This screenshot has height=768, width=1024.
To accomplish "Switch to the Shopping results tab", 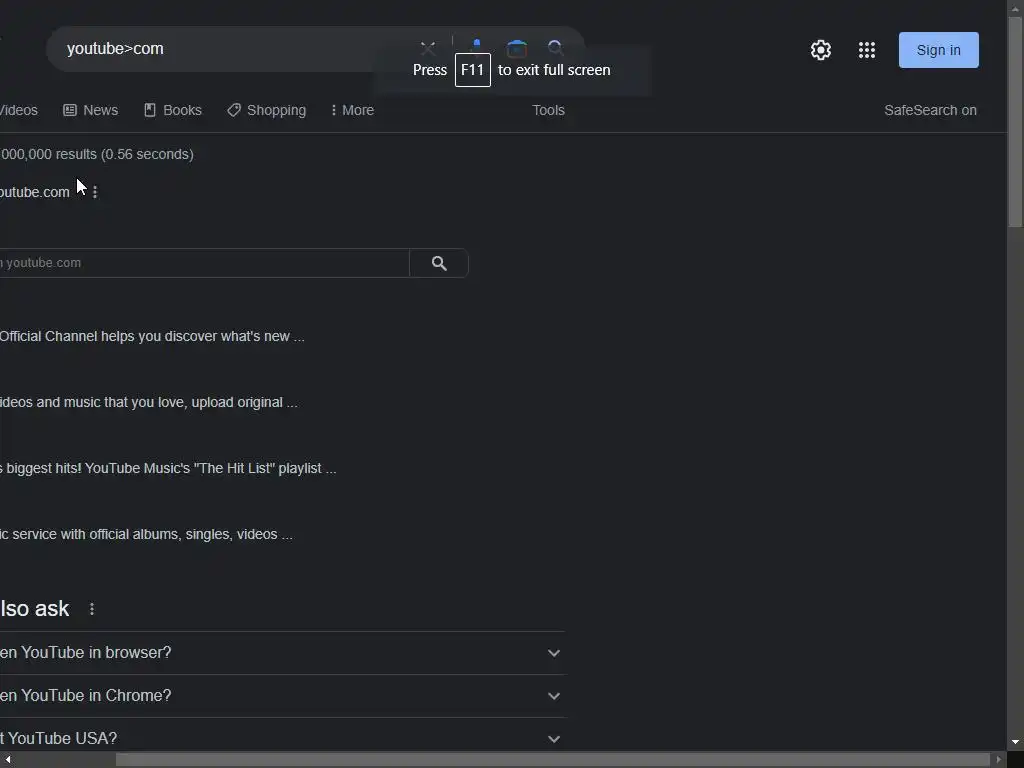I will click(x=266, y=110).
